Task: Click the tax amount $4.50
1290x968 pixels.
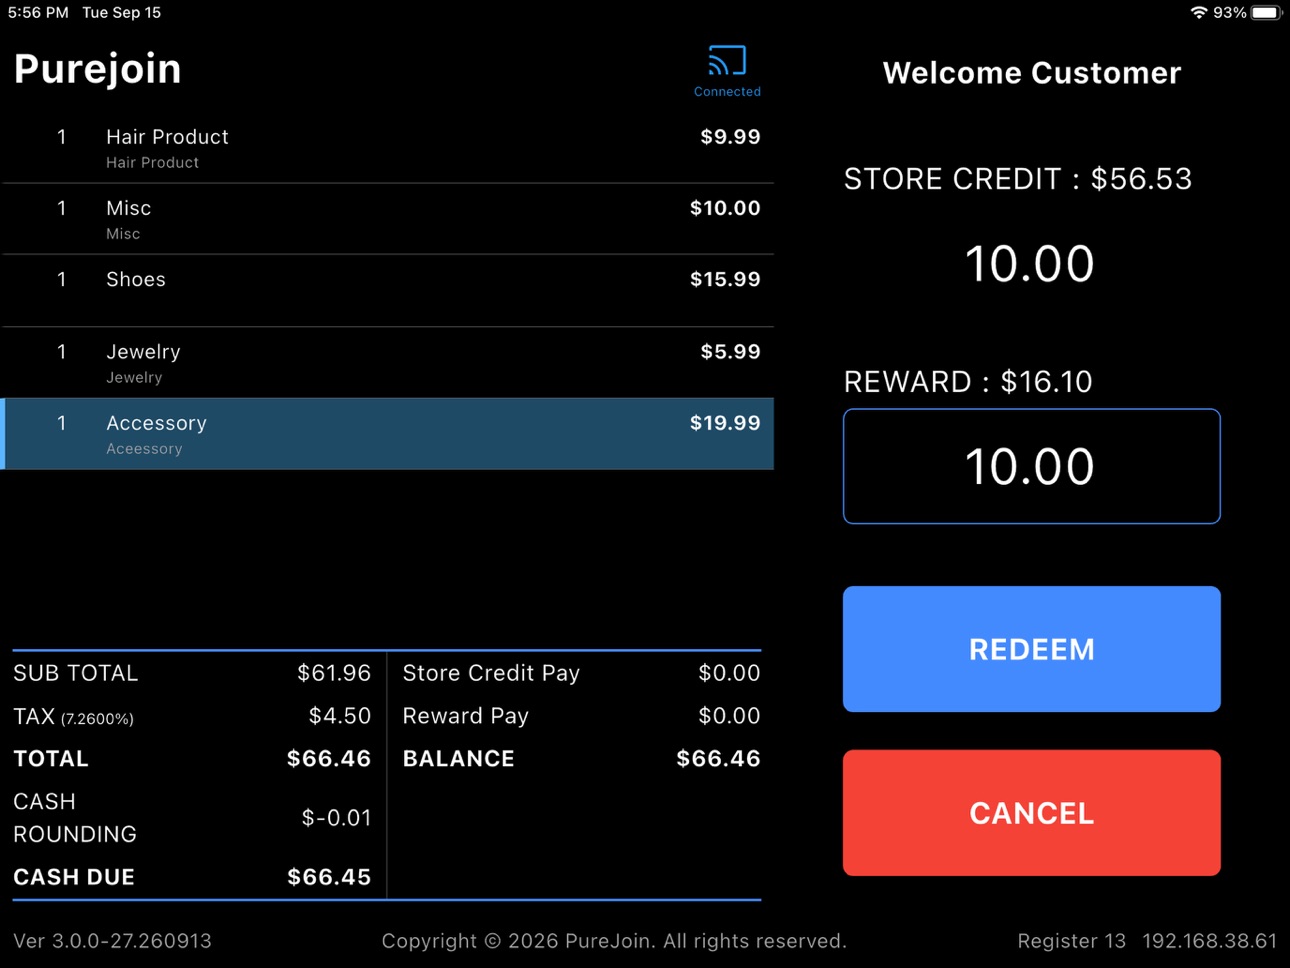Action: (340, 716)
